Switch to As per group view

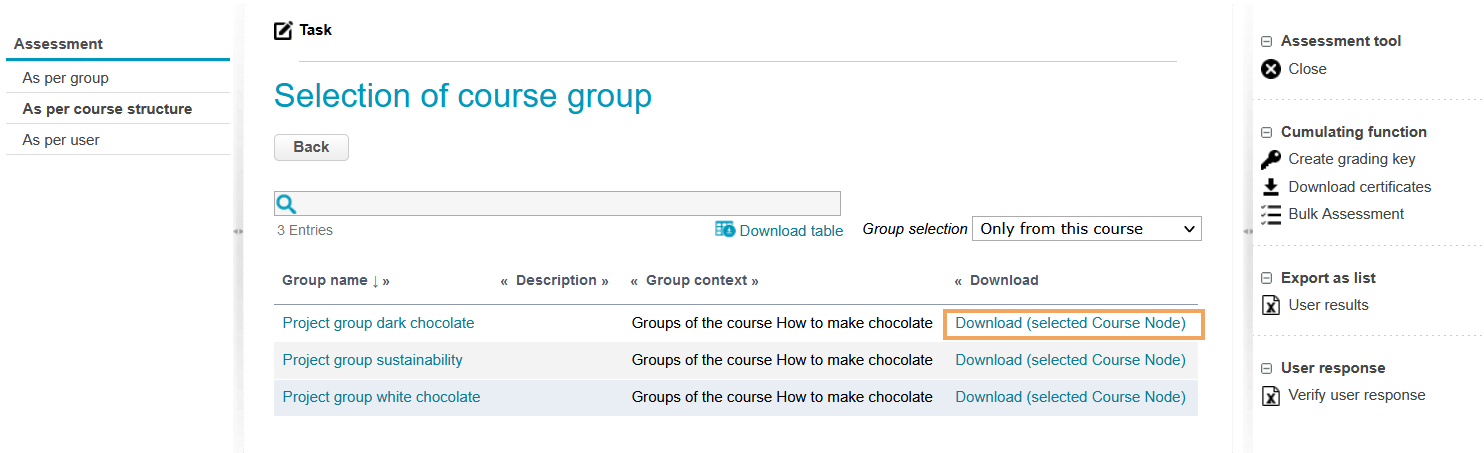point(66,78)
